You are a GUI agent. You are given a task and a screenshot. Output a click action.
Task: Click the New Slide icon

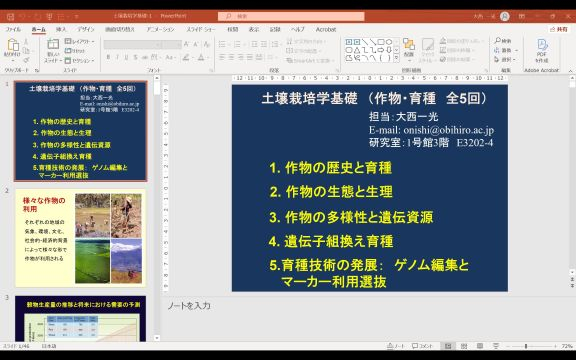53,44
